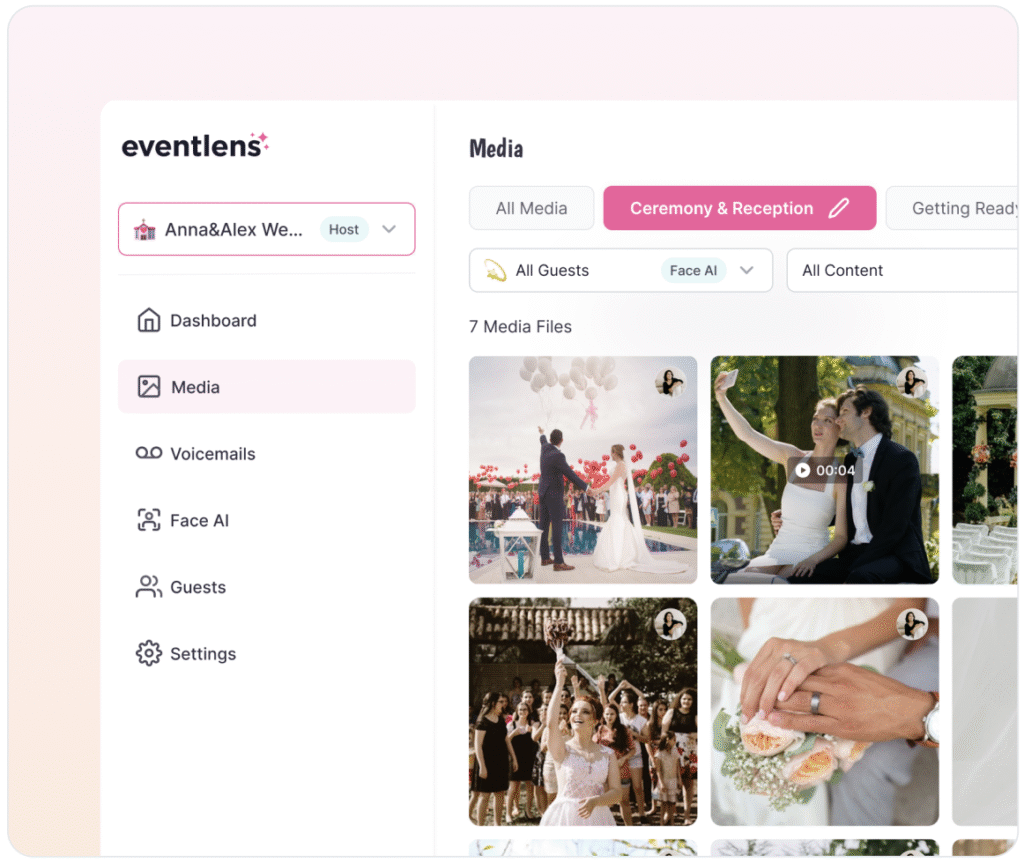Expand the All Guests filter chevron
Screen dimensions: 1024x863
click(746, 270)
